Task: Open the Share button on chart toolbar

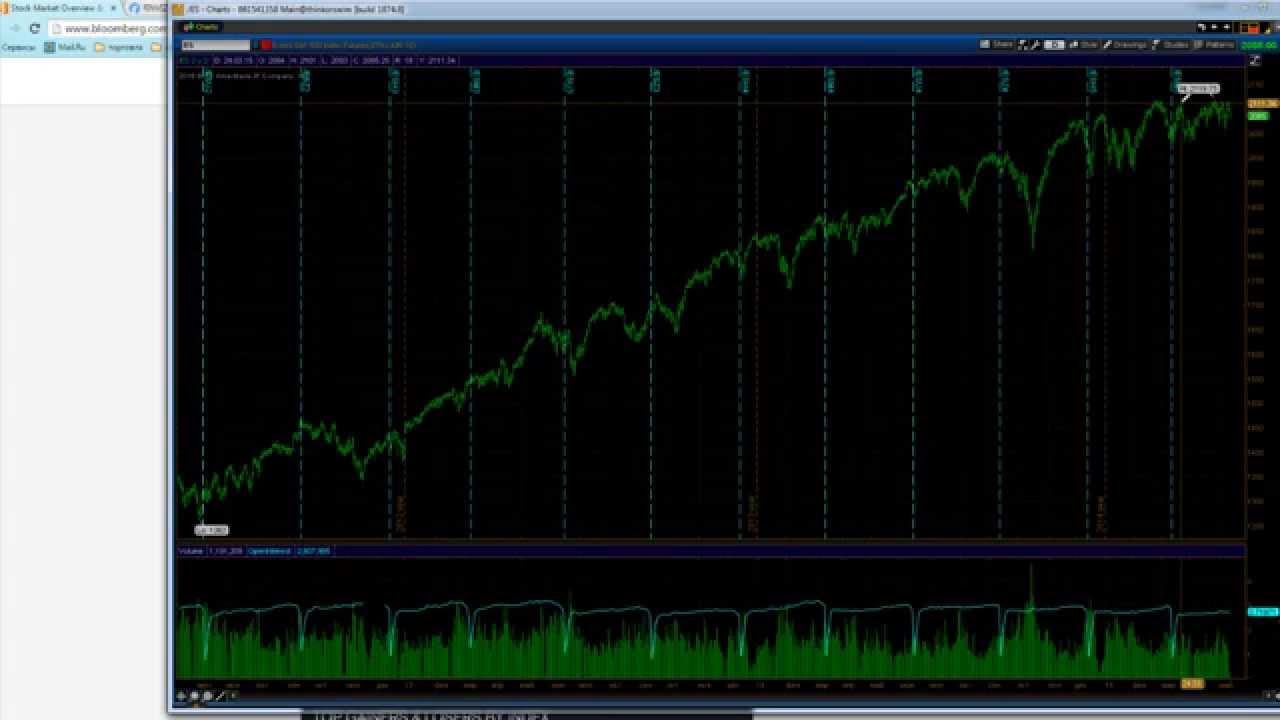Action: (x=997, y=45)
